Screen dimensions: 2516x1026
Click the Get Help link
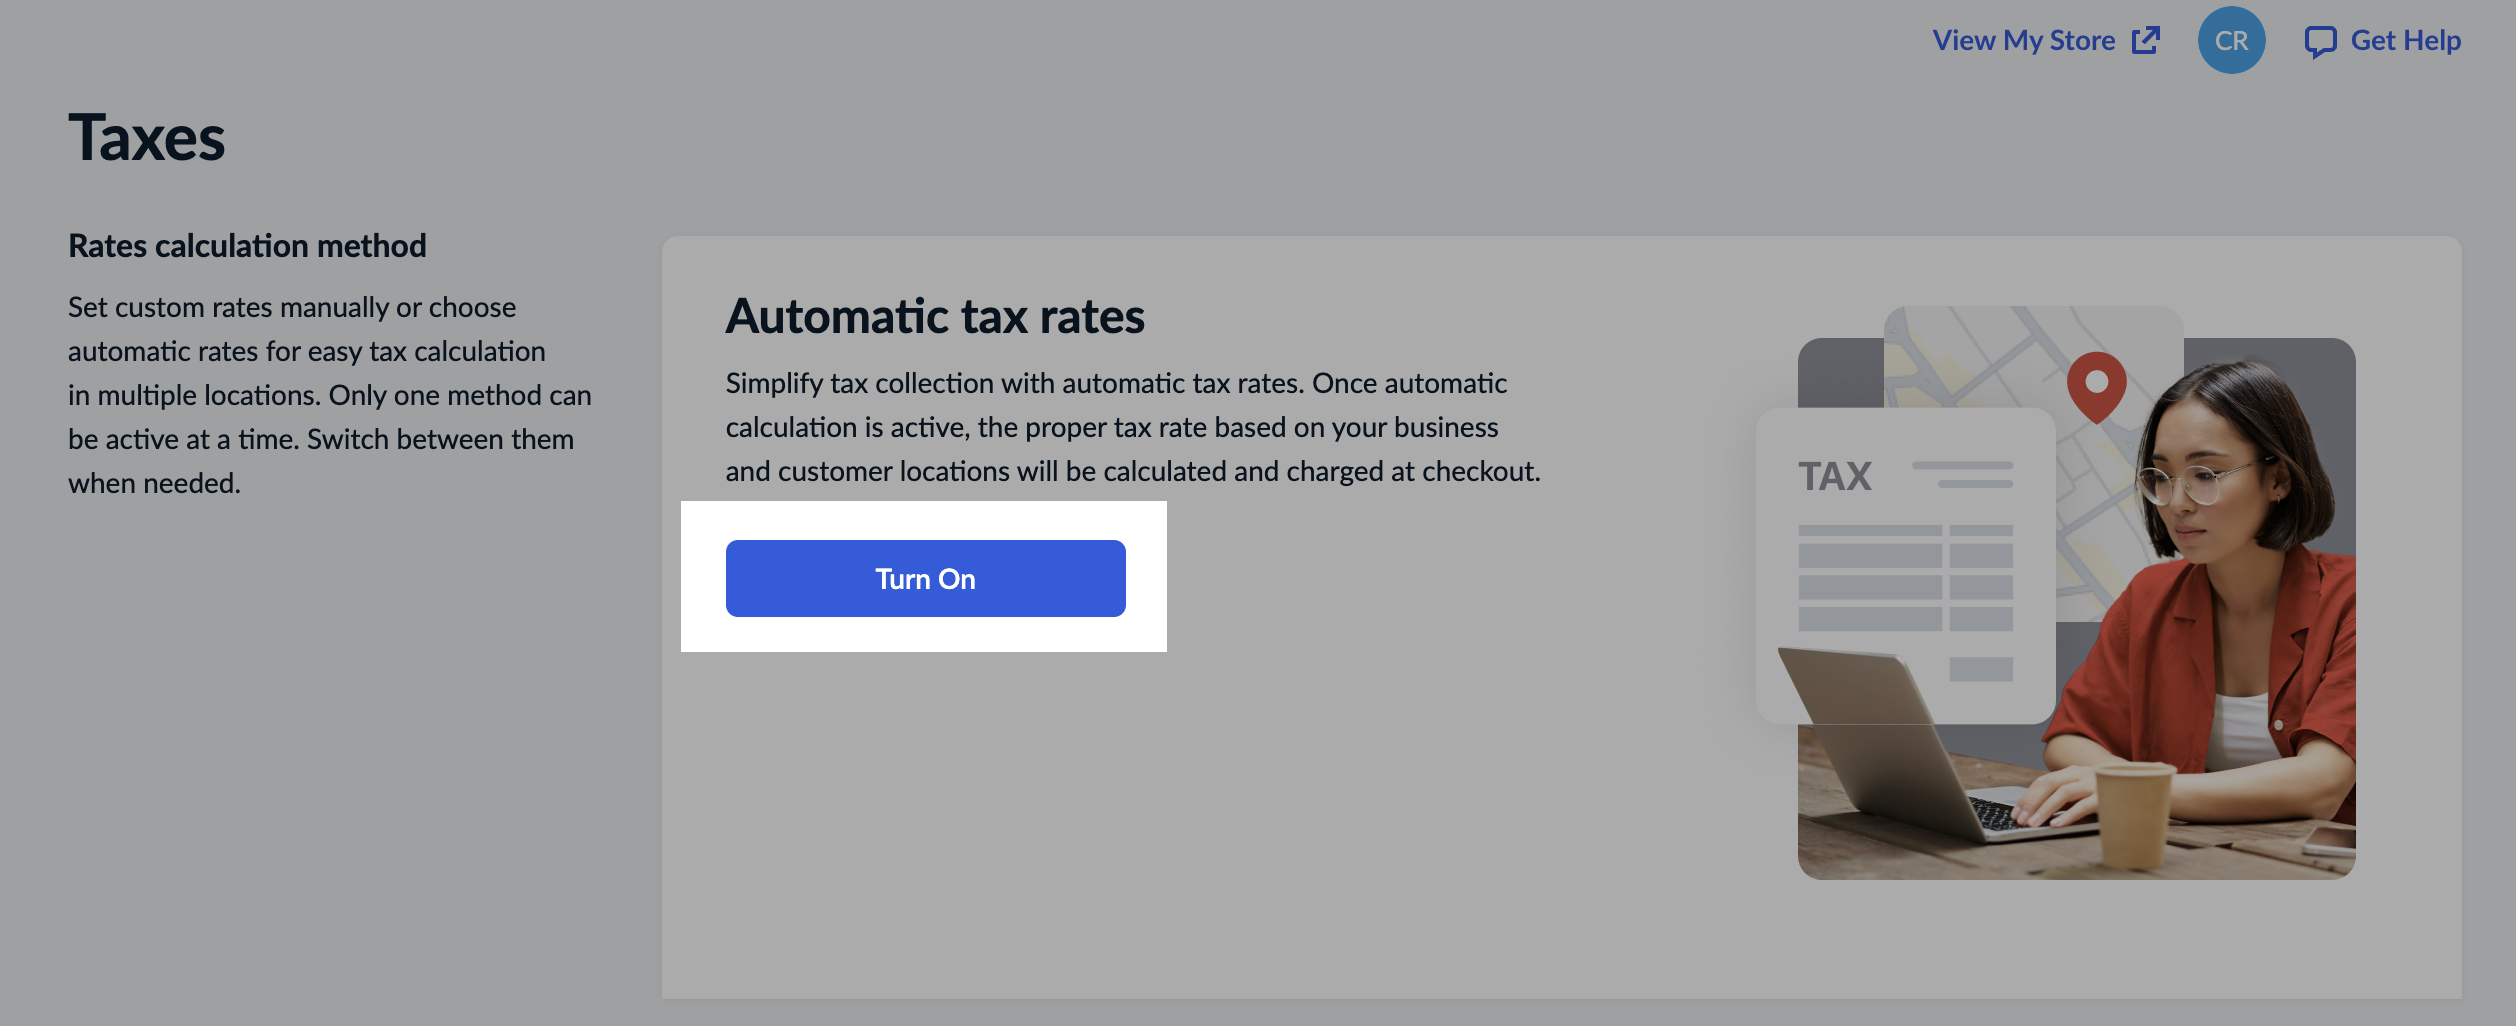2405,40
